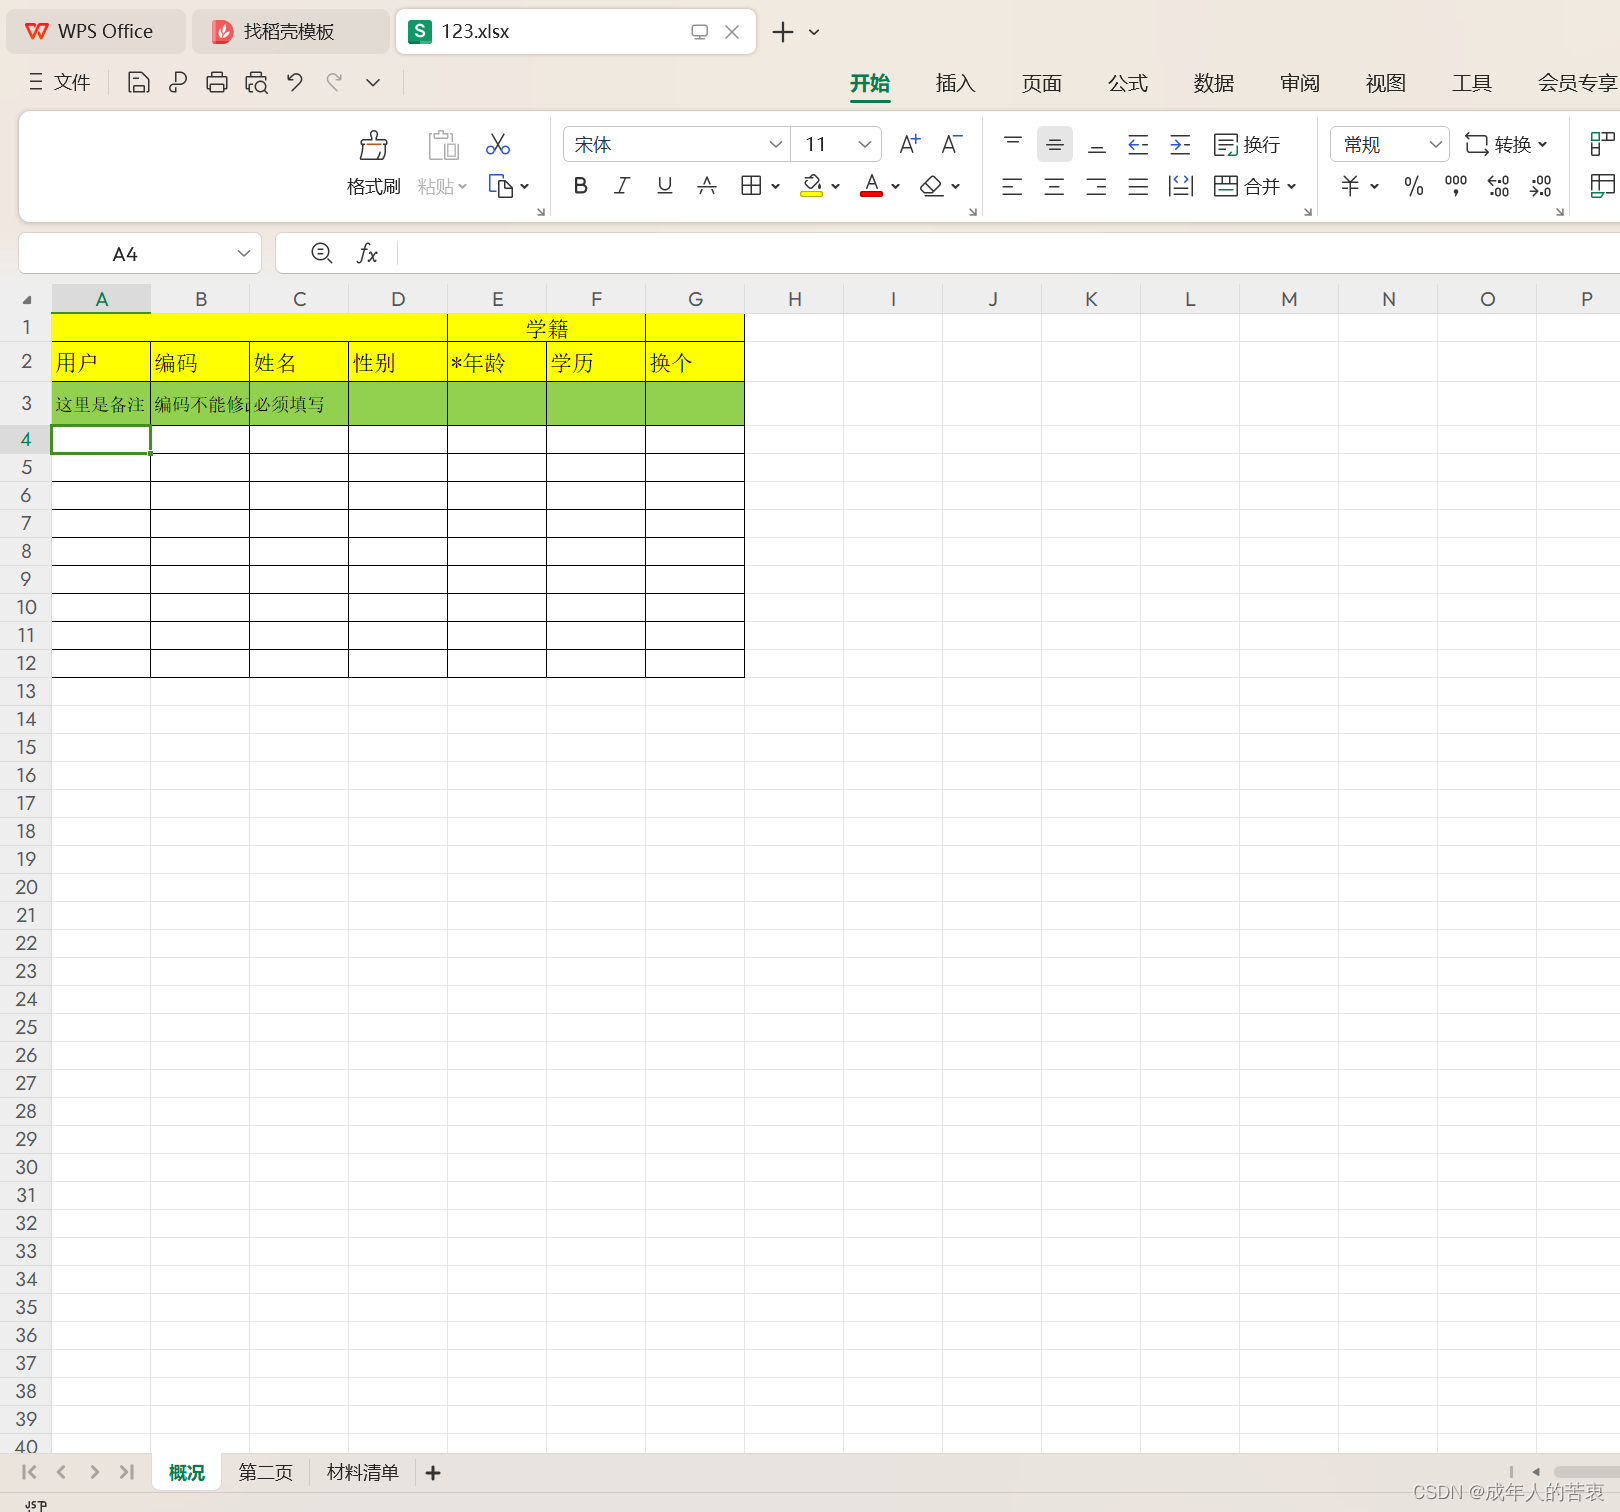
Task: Click the Format Painter (格式刷) icon
Action: (374, 146)
